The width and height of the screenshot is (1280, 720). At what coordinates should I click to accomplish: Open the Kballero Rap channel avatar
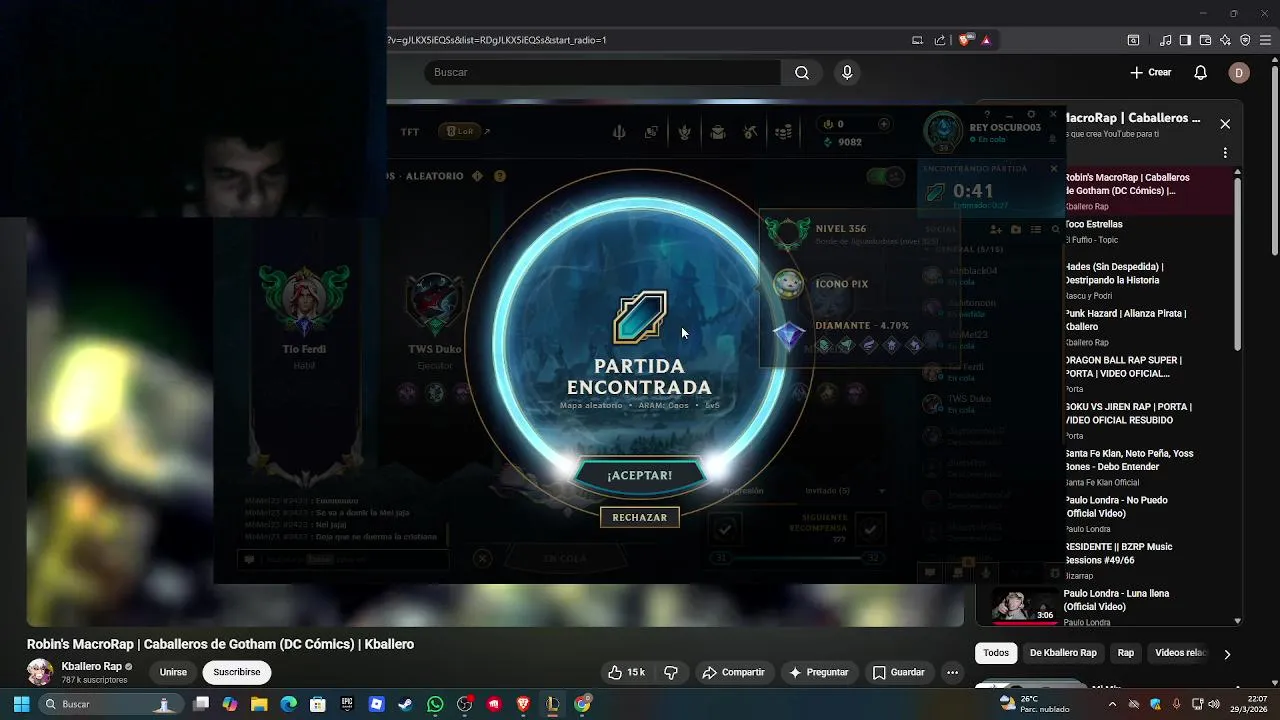click(40, 672)
